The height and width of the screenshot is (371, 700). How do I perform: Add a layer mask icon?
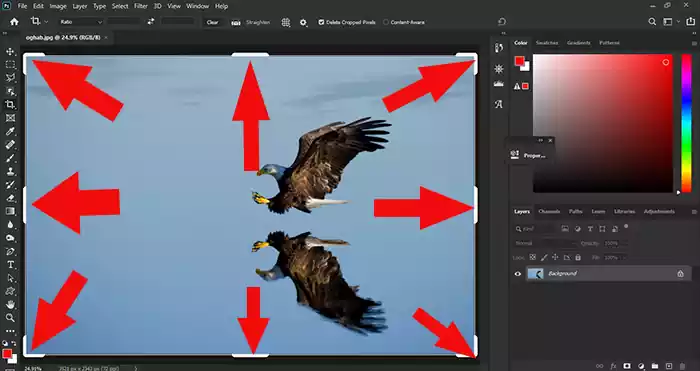(x=627, y=366)
